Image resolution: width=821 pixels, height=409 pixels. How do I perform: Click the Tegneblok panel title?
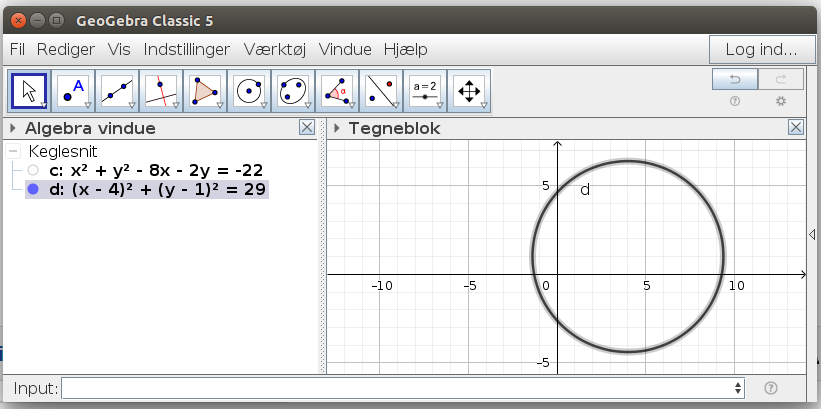coord(394,128)
